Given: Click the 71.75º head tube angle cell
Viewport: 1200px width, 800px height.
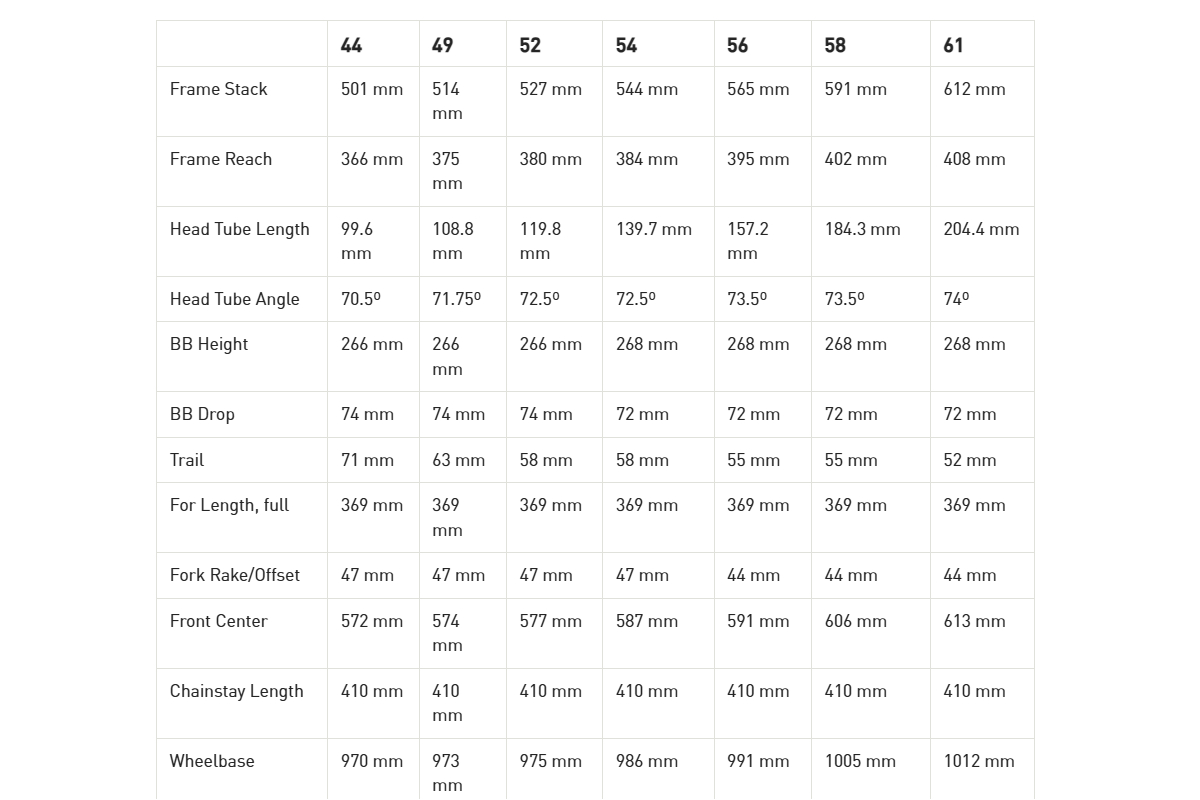Looking at the screenshot, I should (457, 299).
